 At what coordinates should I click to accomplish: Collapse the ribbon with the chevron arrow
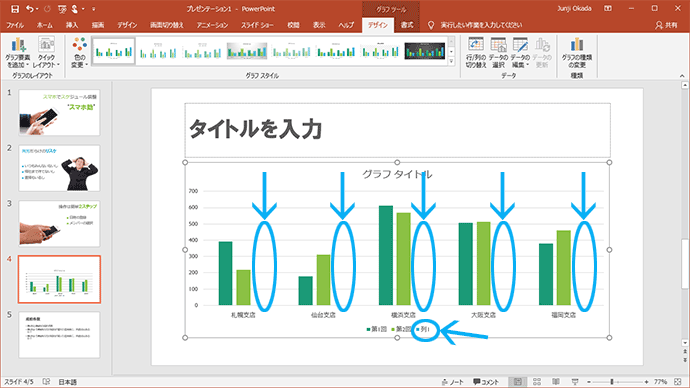point(682,76)
